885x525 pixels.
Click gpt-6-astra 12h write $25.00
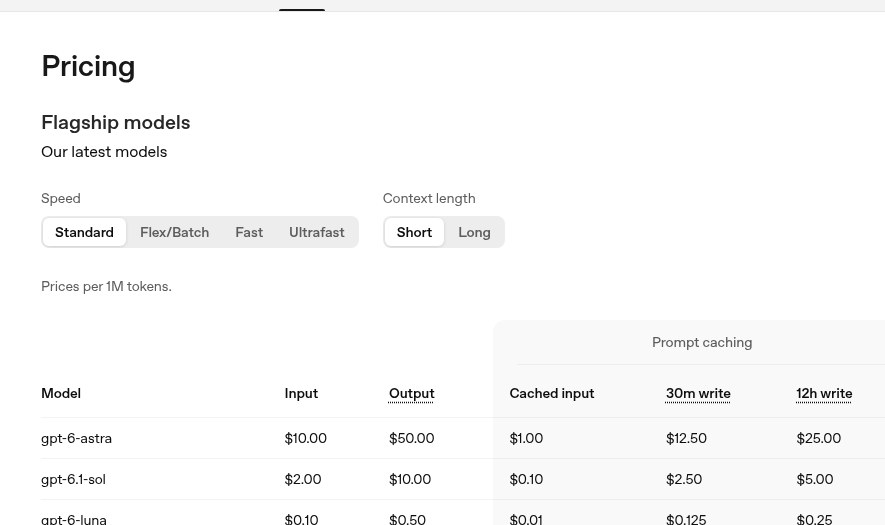818,438
